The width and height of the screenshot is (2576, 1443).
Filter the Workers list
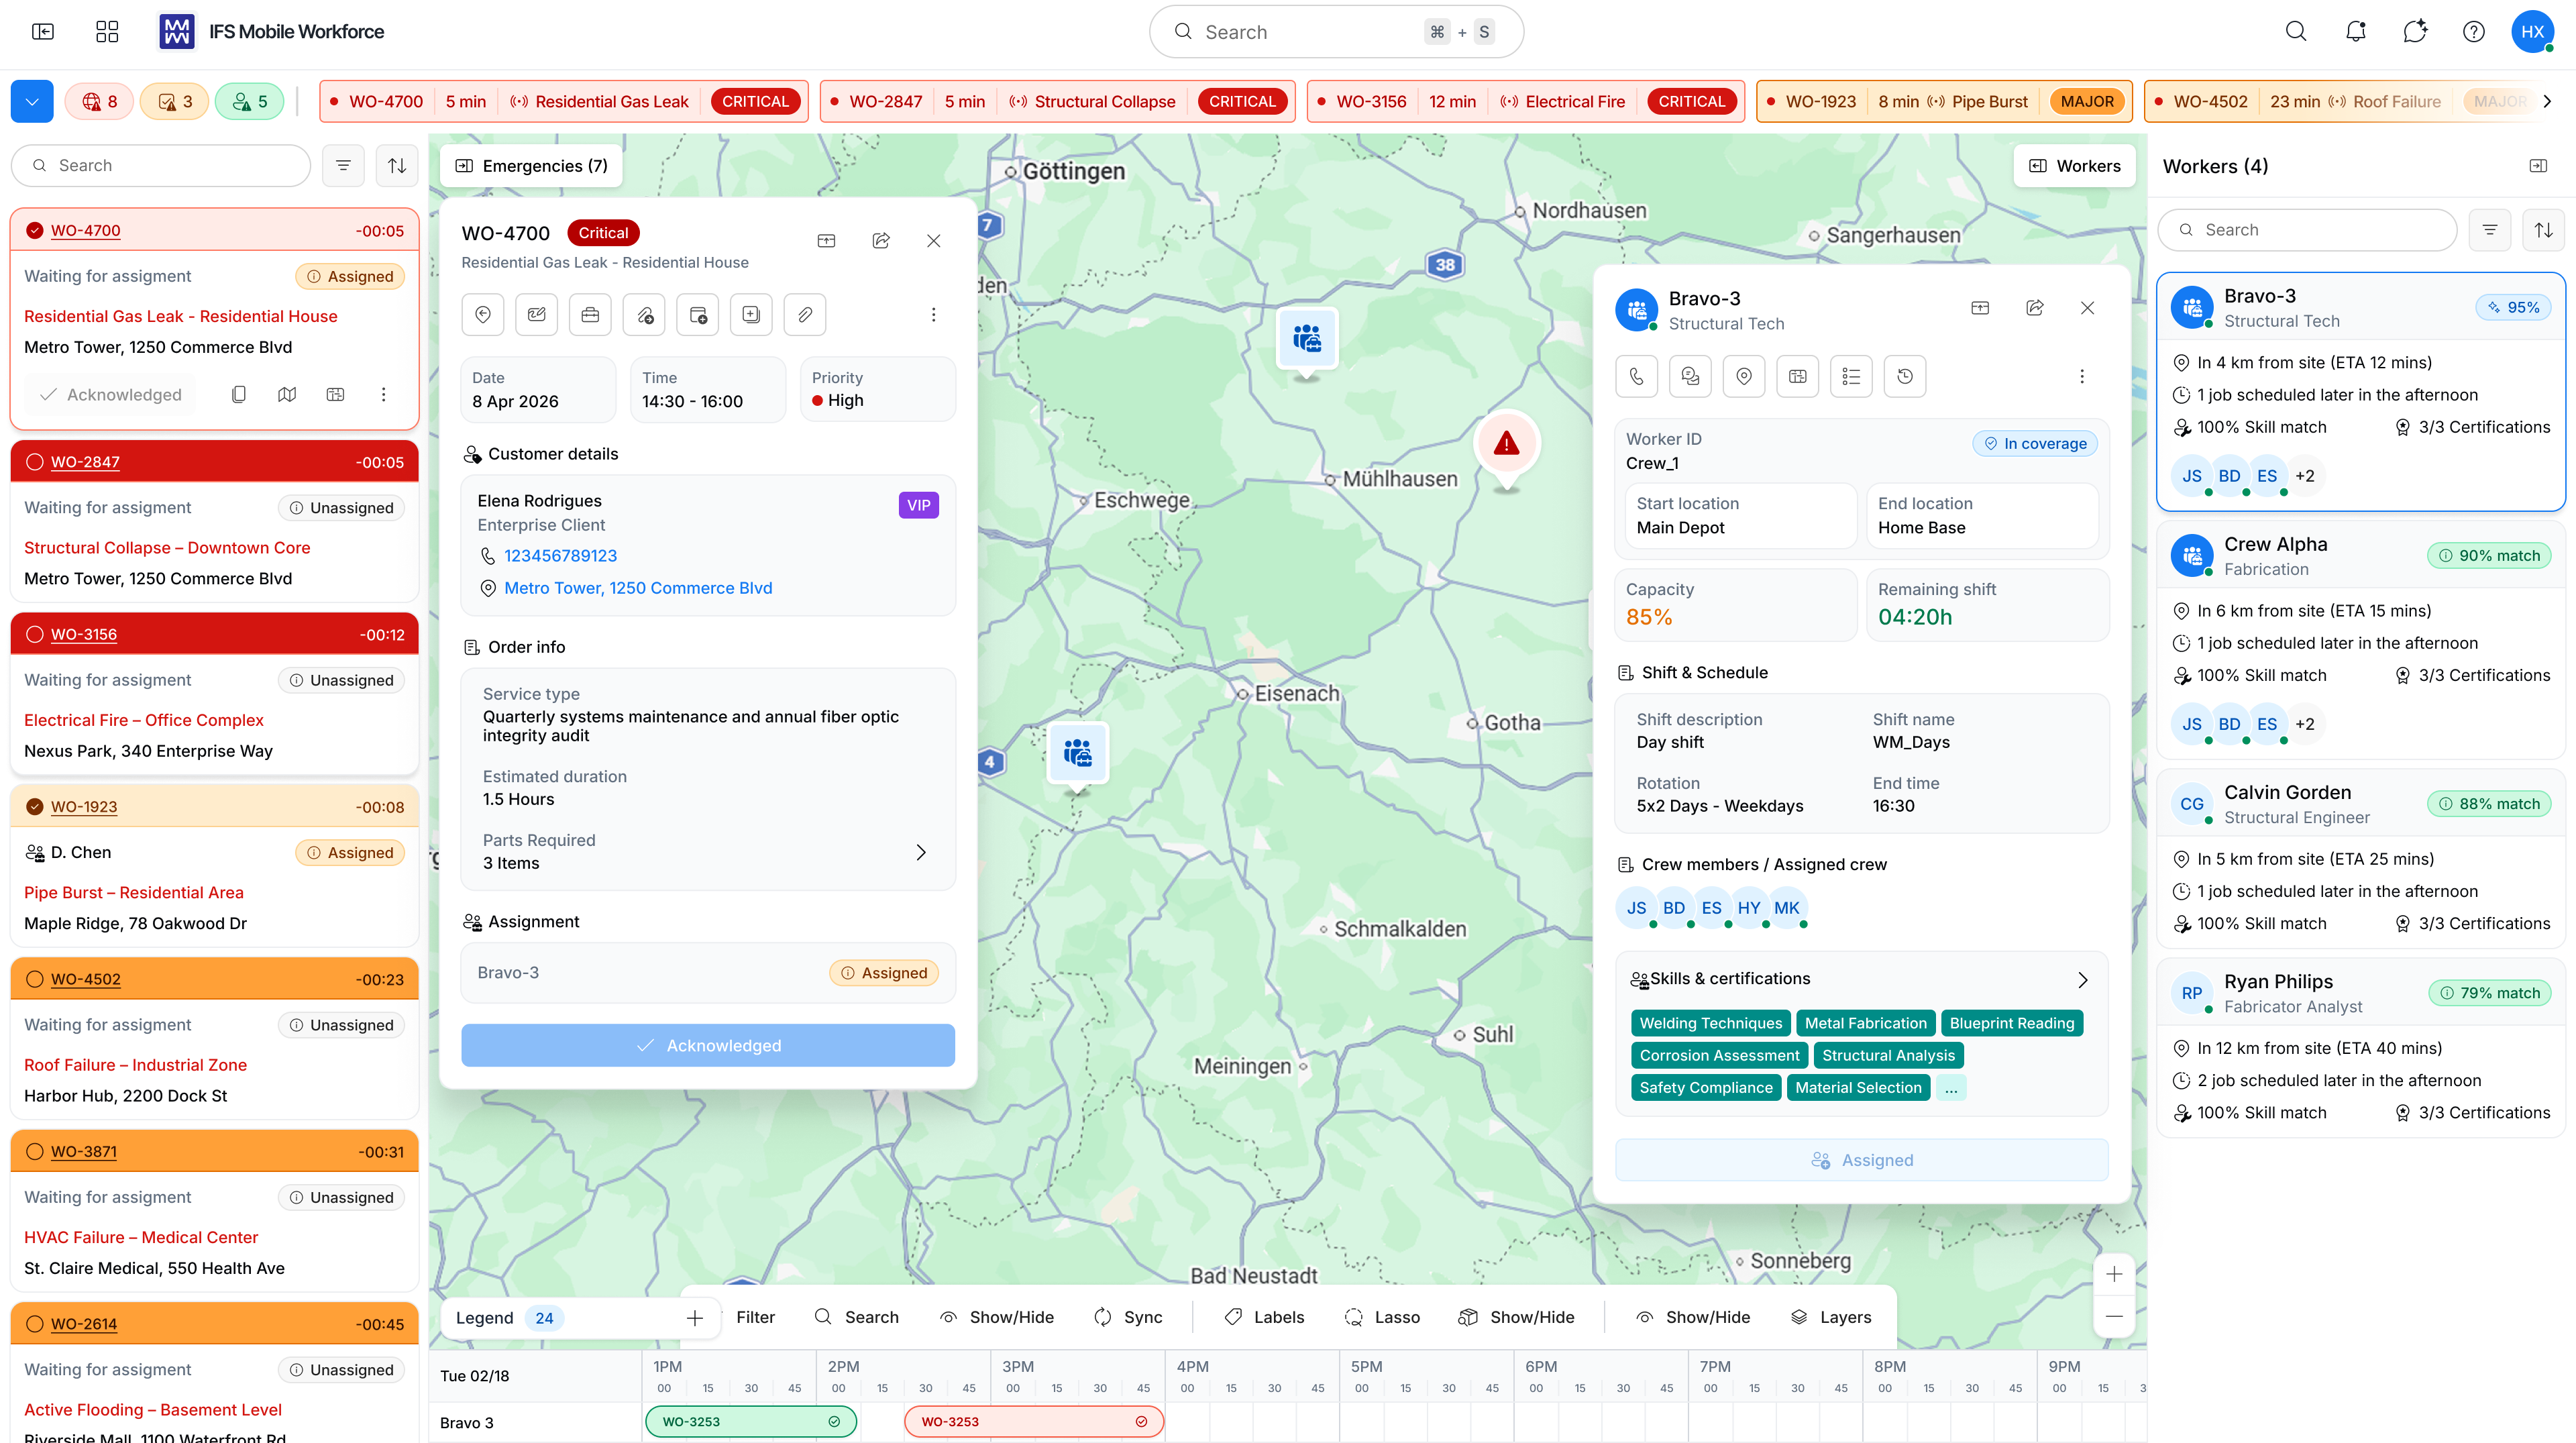click(2490, 230)
